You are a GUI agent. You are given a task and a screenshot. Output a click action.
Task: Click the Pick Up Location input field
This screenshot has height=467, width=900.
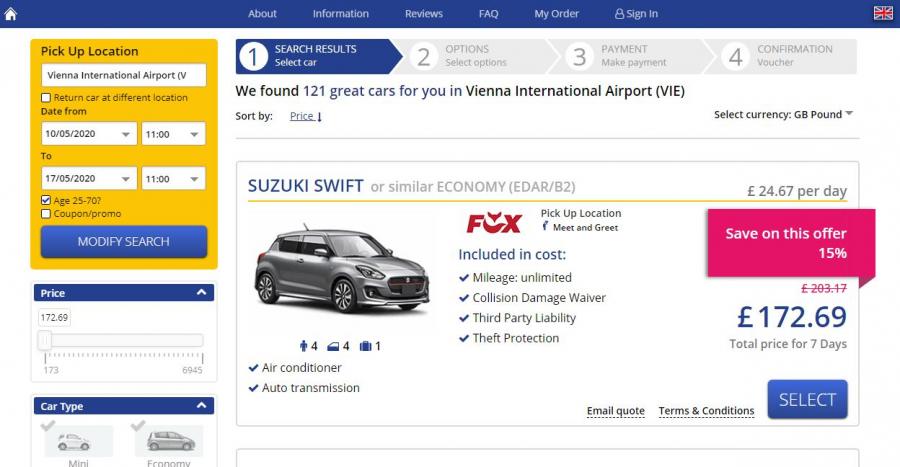[x=124, y=75]
